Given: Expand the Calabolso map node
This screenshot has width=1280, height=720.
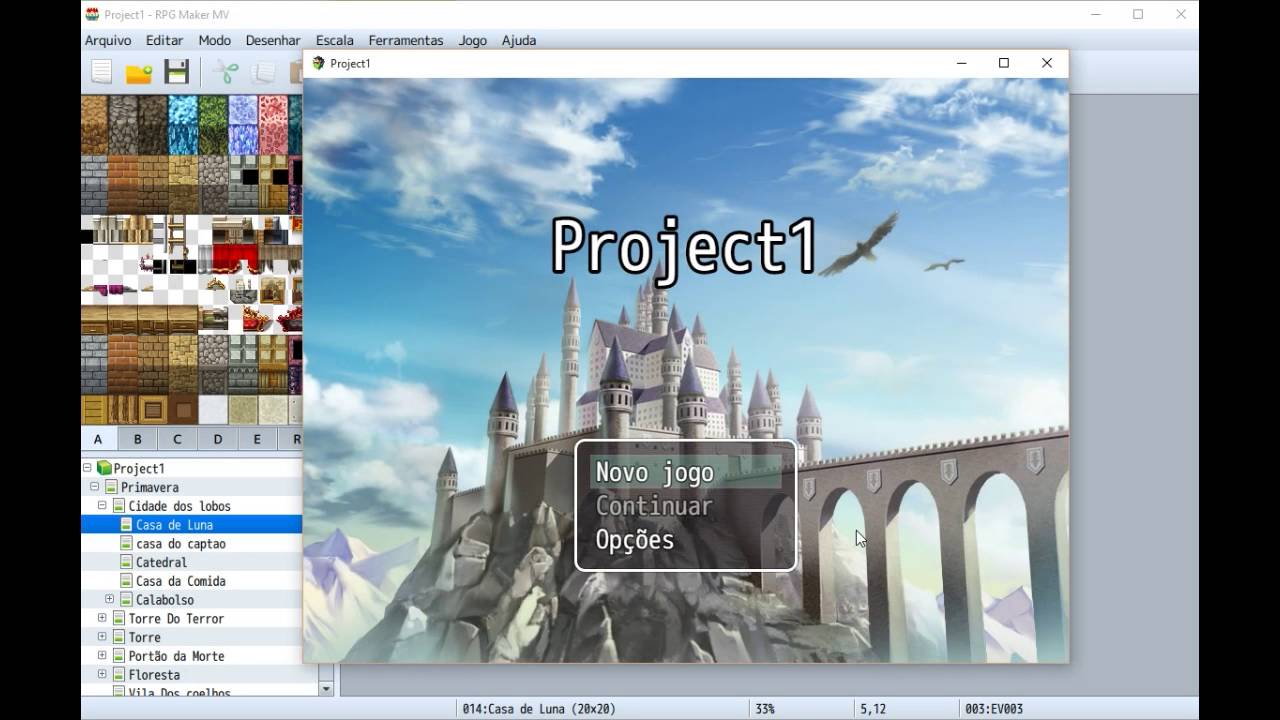Looking at the screenshot, I should coord(109,600).
